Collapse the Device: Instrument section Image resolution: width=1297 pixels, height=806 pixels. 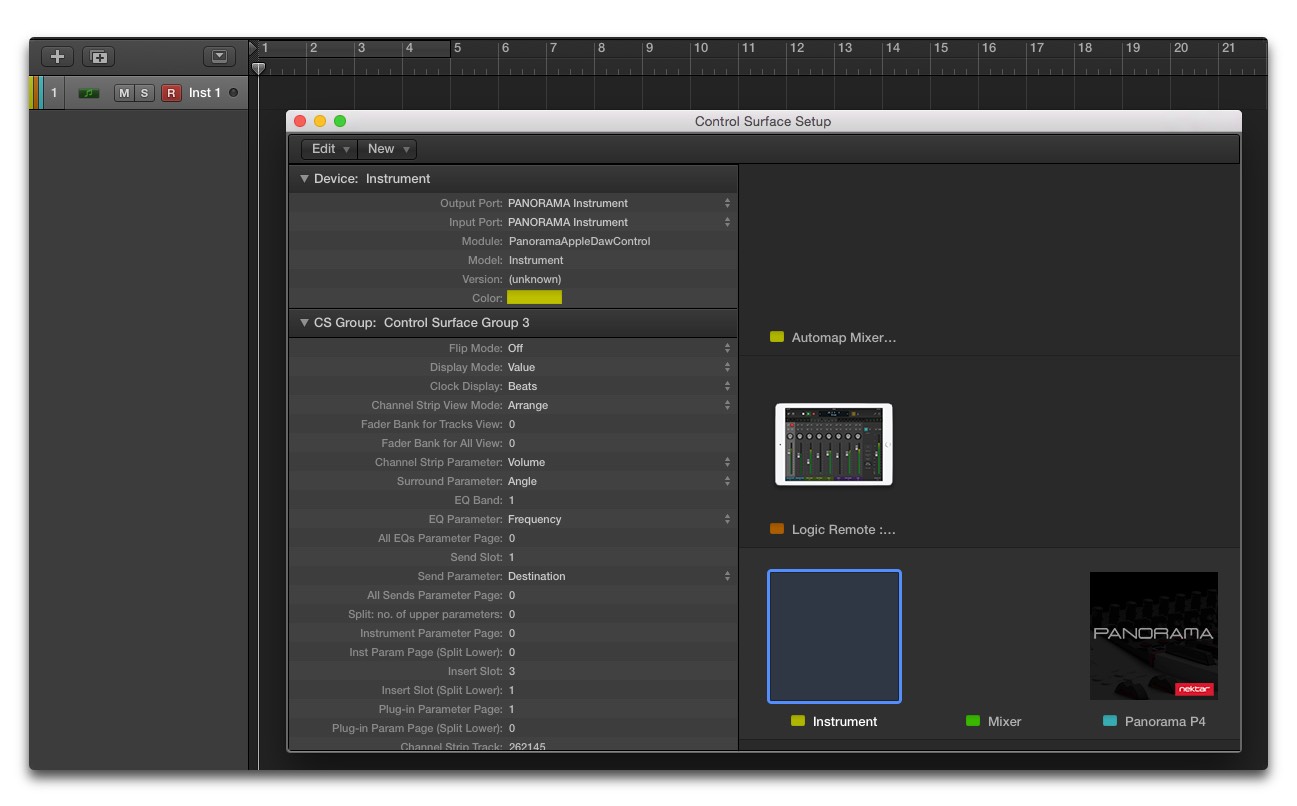tap(304, 179)
